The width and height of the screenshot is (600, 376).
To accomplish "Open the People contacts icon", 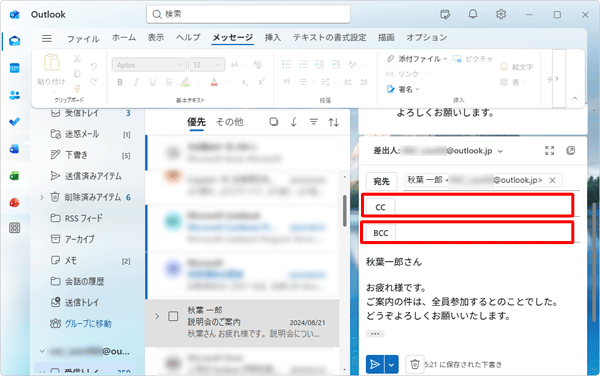I will point(15,95).
